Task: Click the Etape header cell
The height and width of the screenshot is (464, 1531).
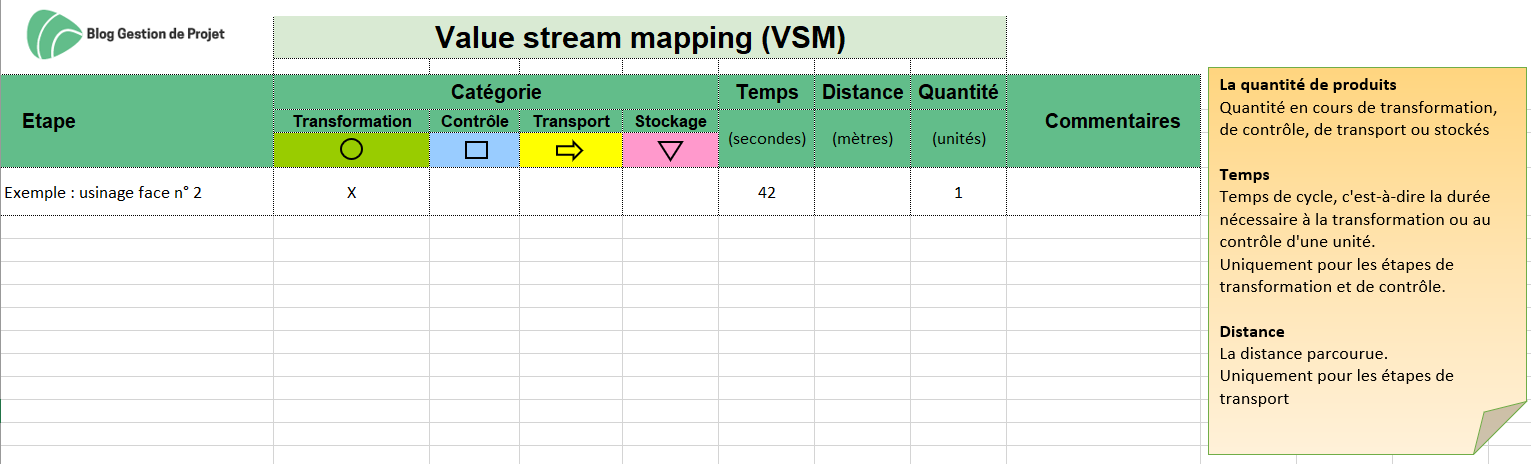Action: coord(137,121)
